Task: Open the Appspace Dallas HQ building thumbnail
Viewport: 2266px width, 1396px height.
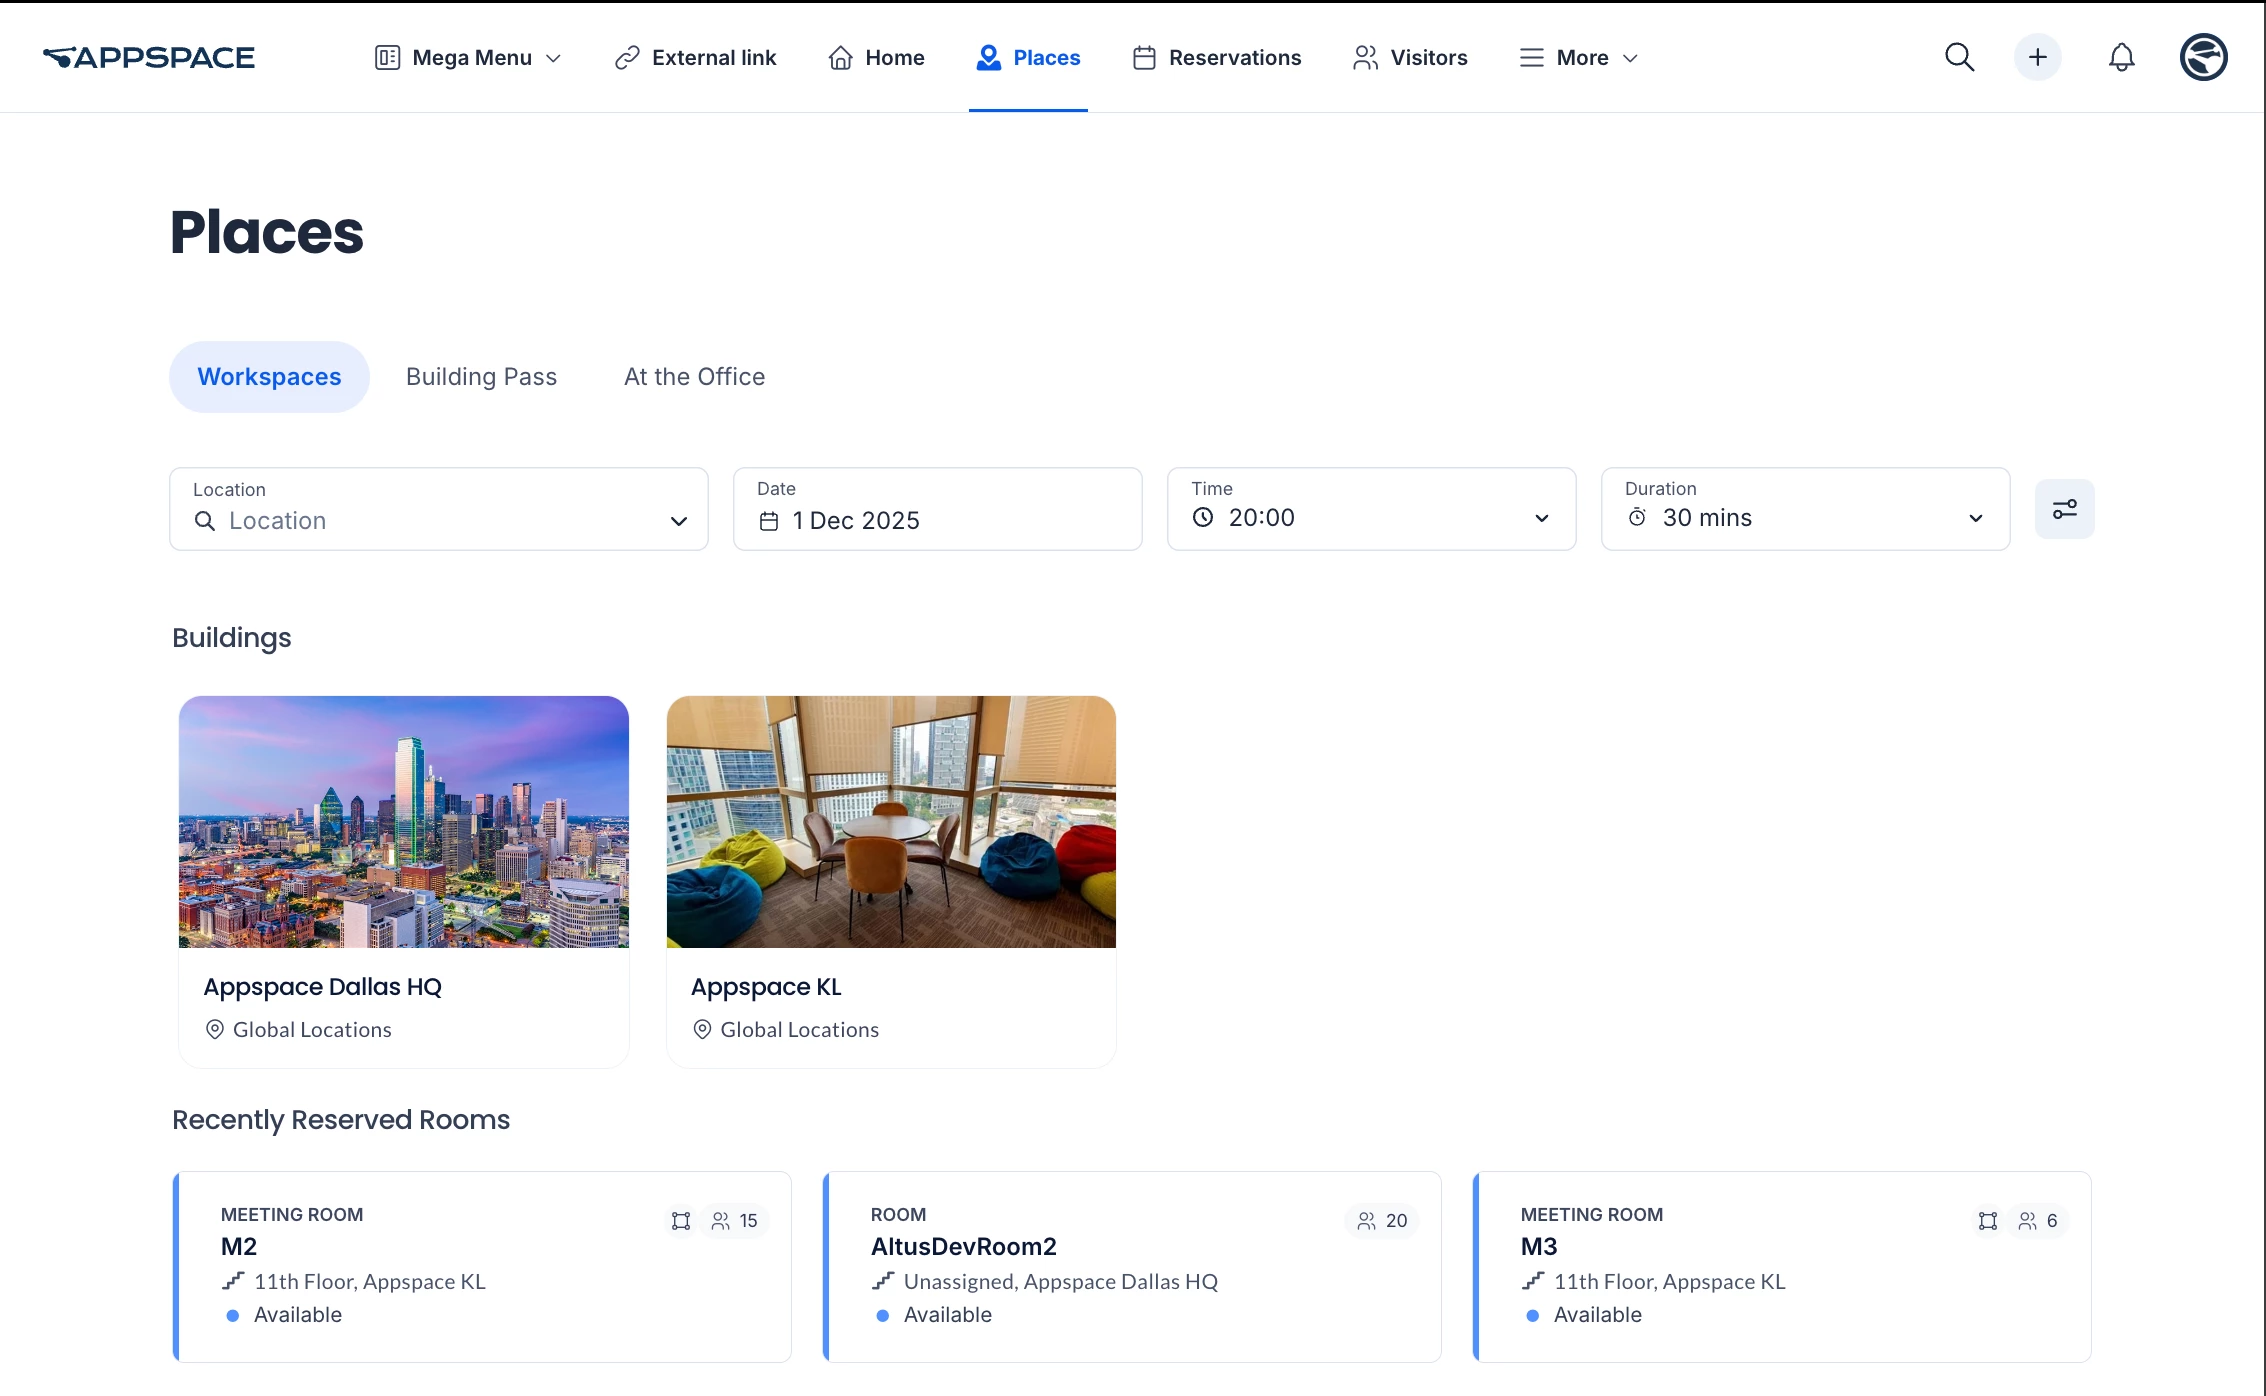Action: pos(404,821)
